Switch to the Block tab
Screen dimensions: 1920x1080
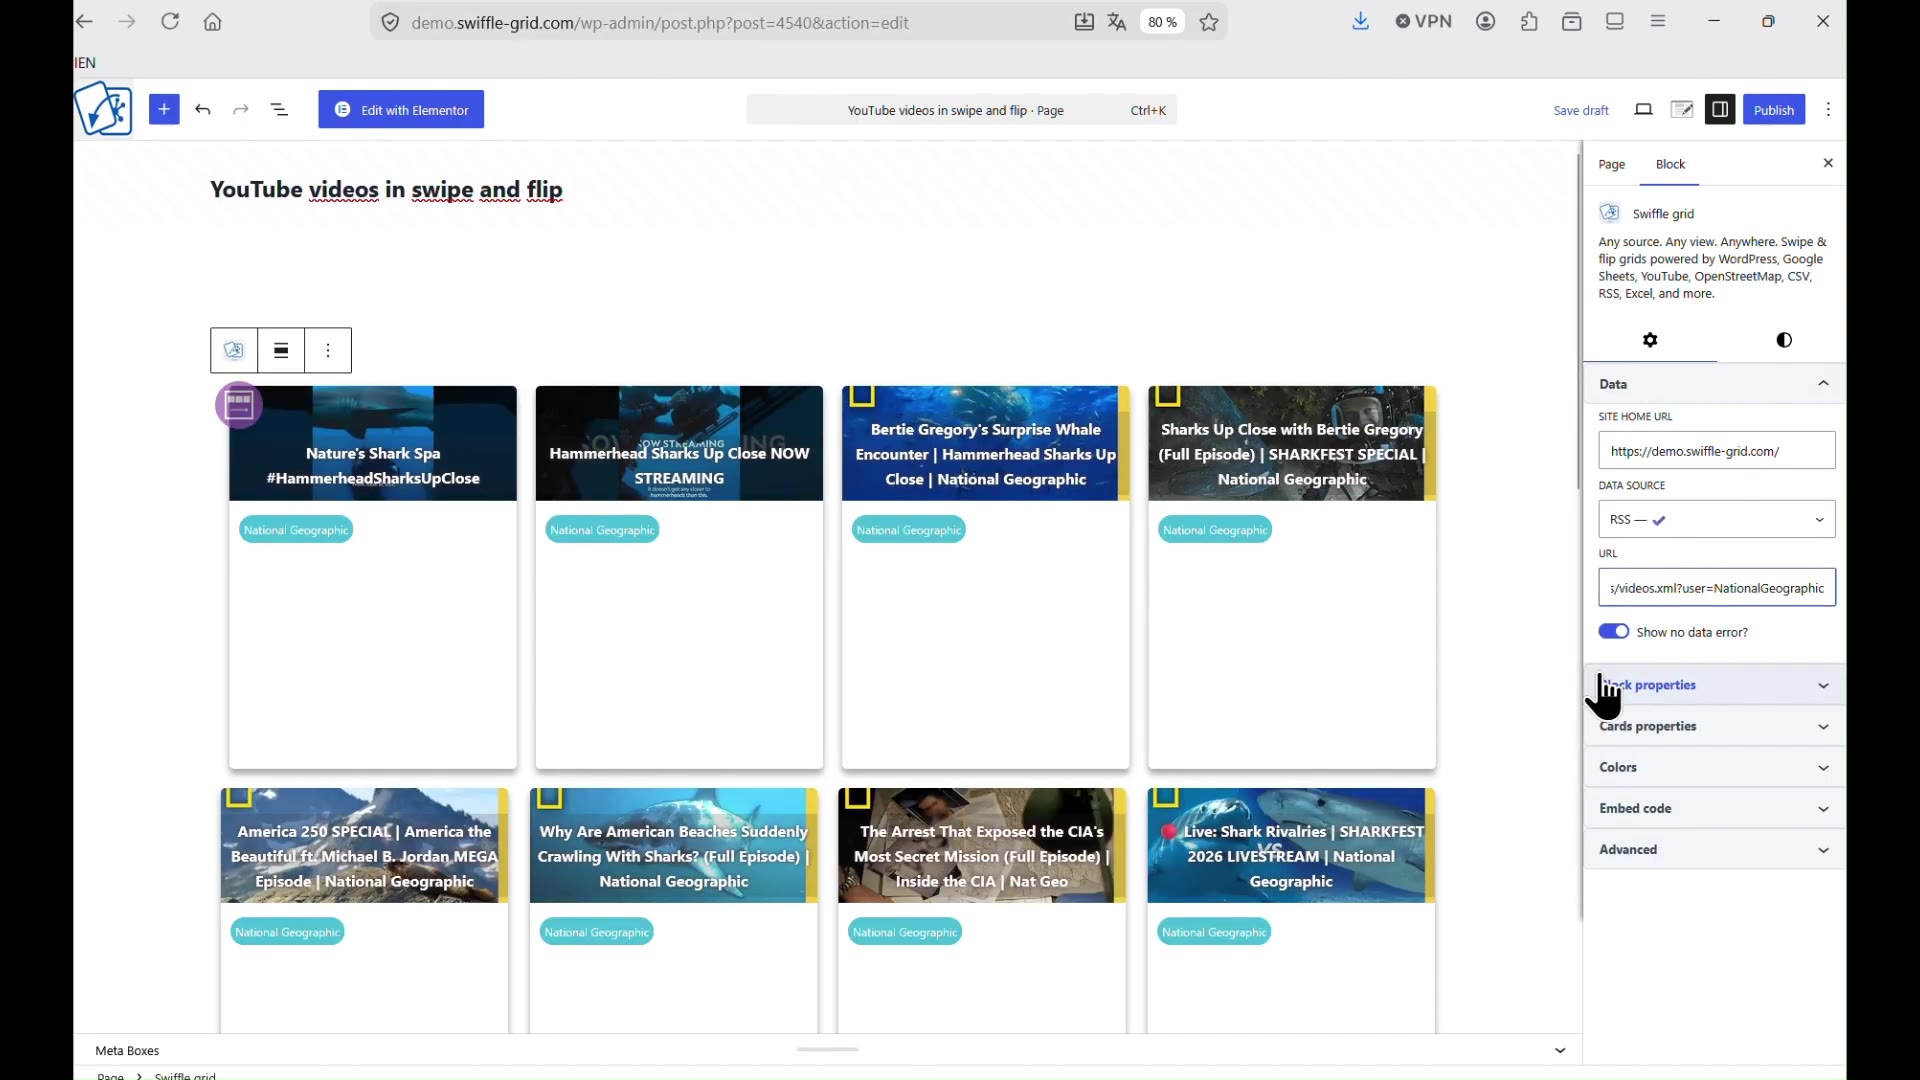pyautogui.click(x=1671, y=165)
